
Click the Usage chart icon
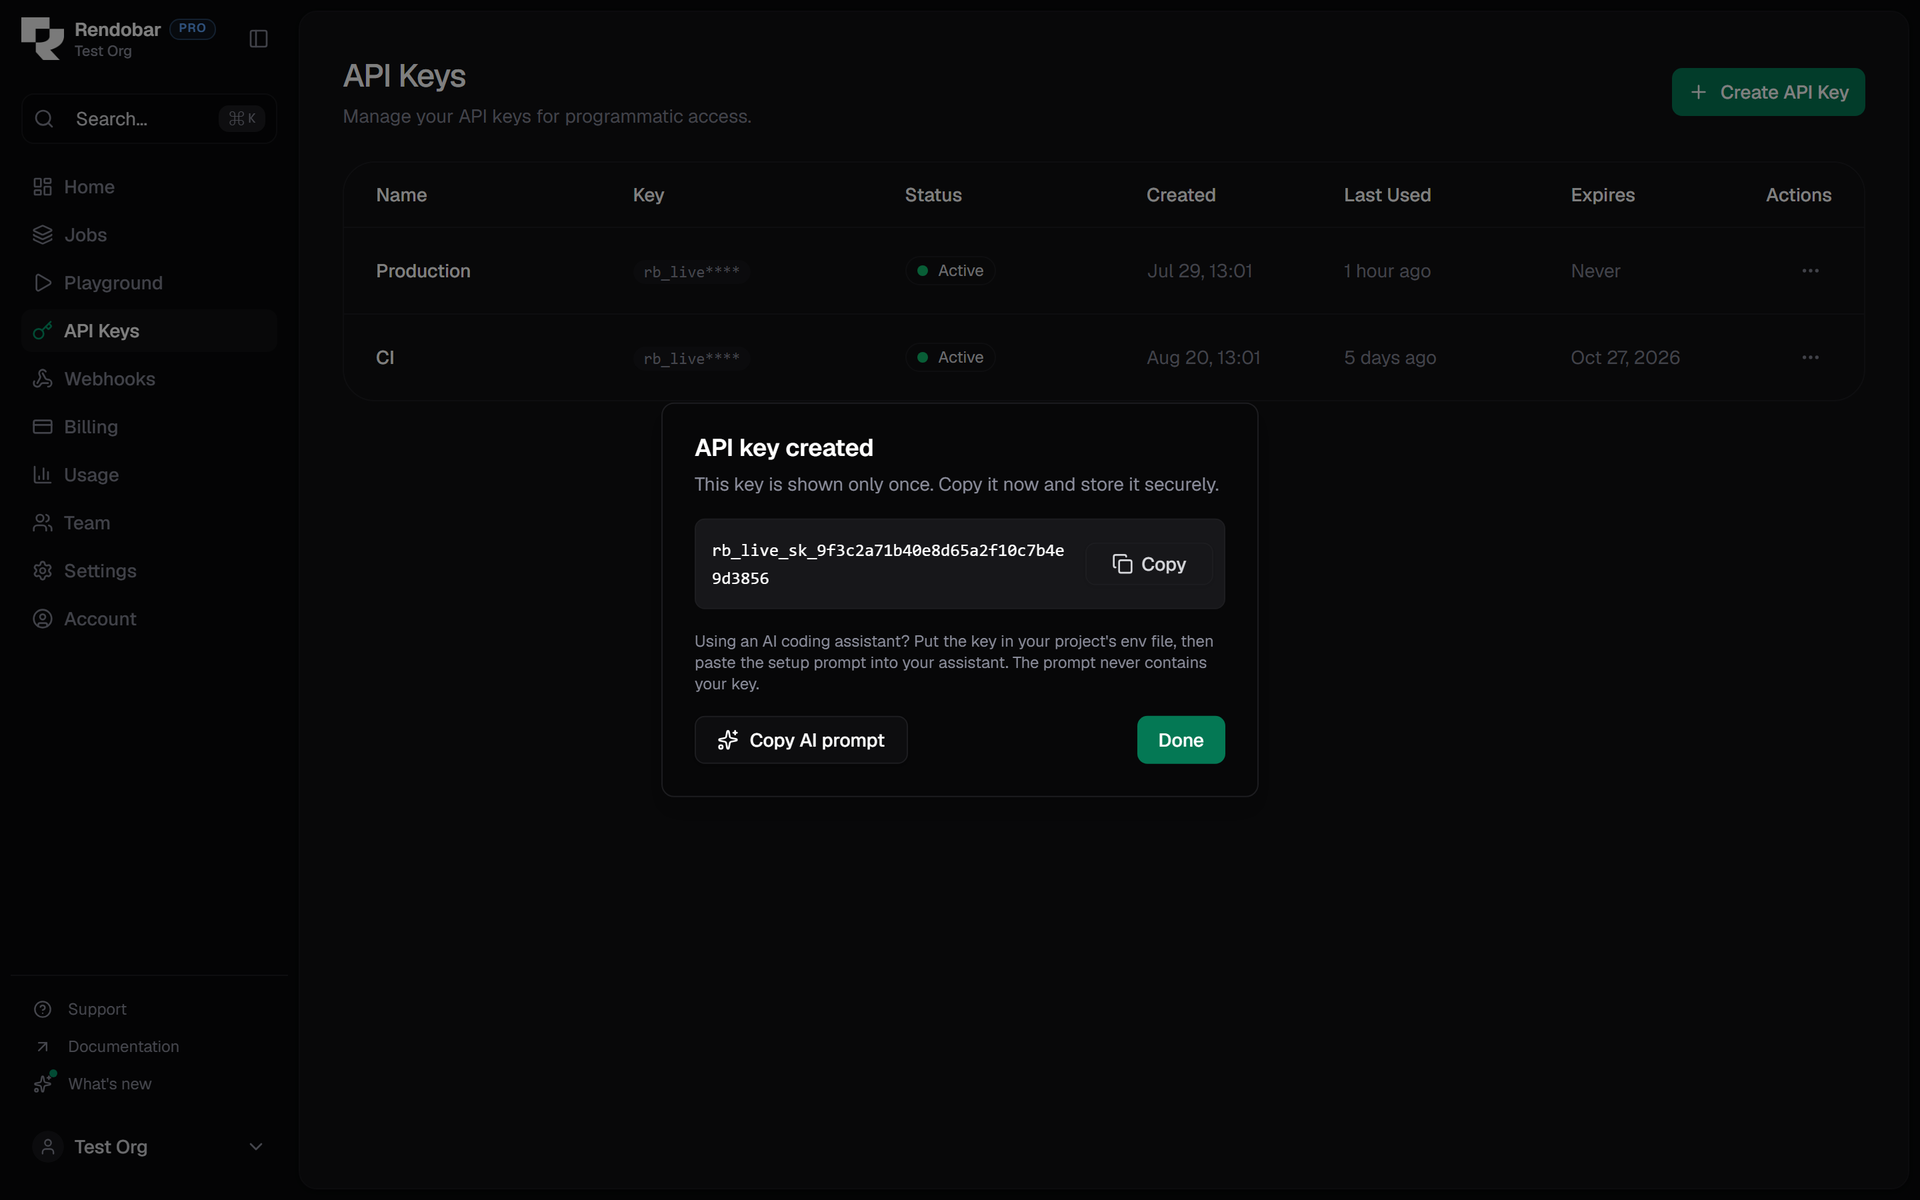(42, 475)
